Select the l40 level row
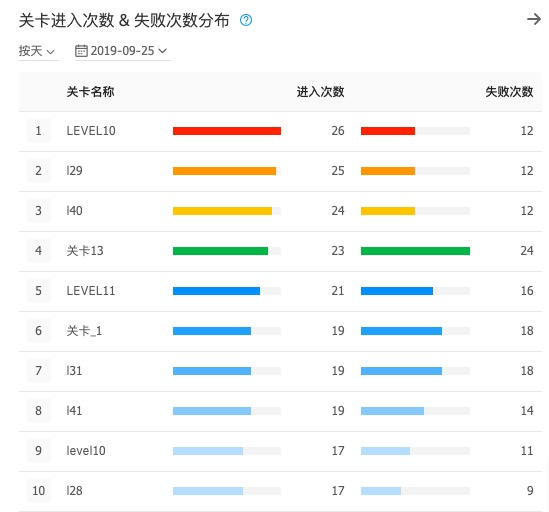 (280, 211)
